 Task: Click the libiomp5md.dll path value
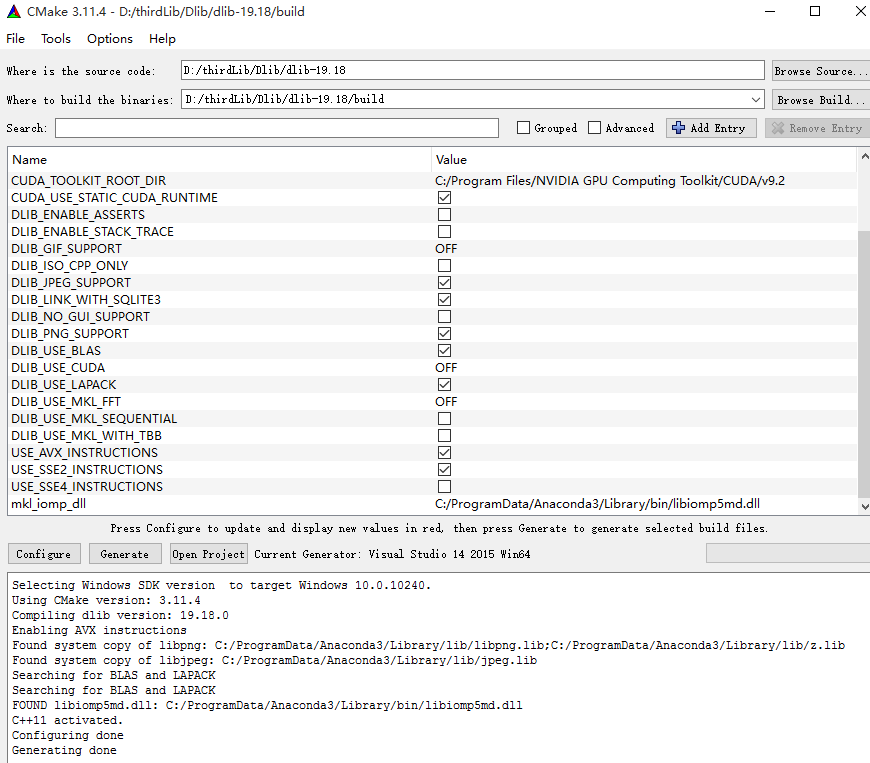point(598,504)
